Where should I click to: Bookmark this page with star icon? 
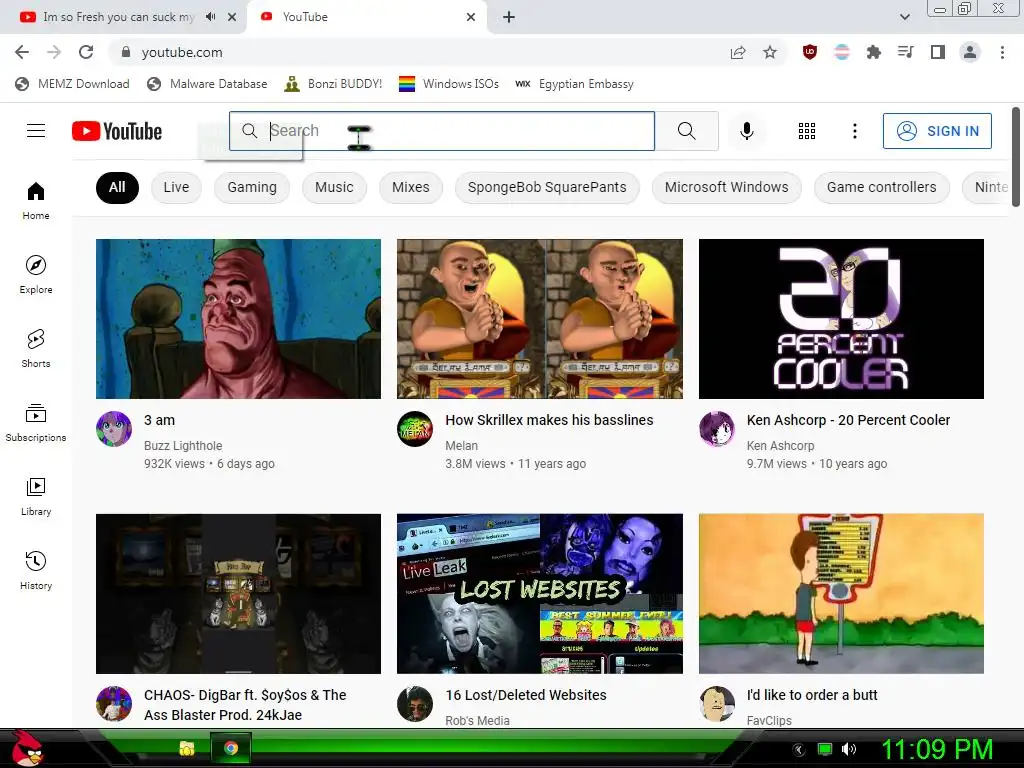point(770,52)
